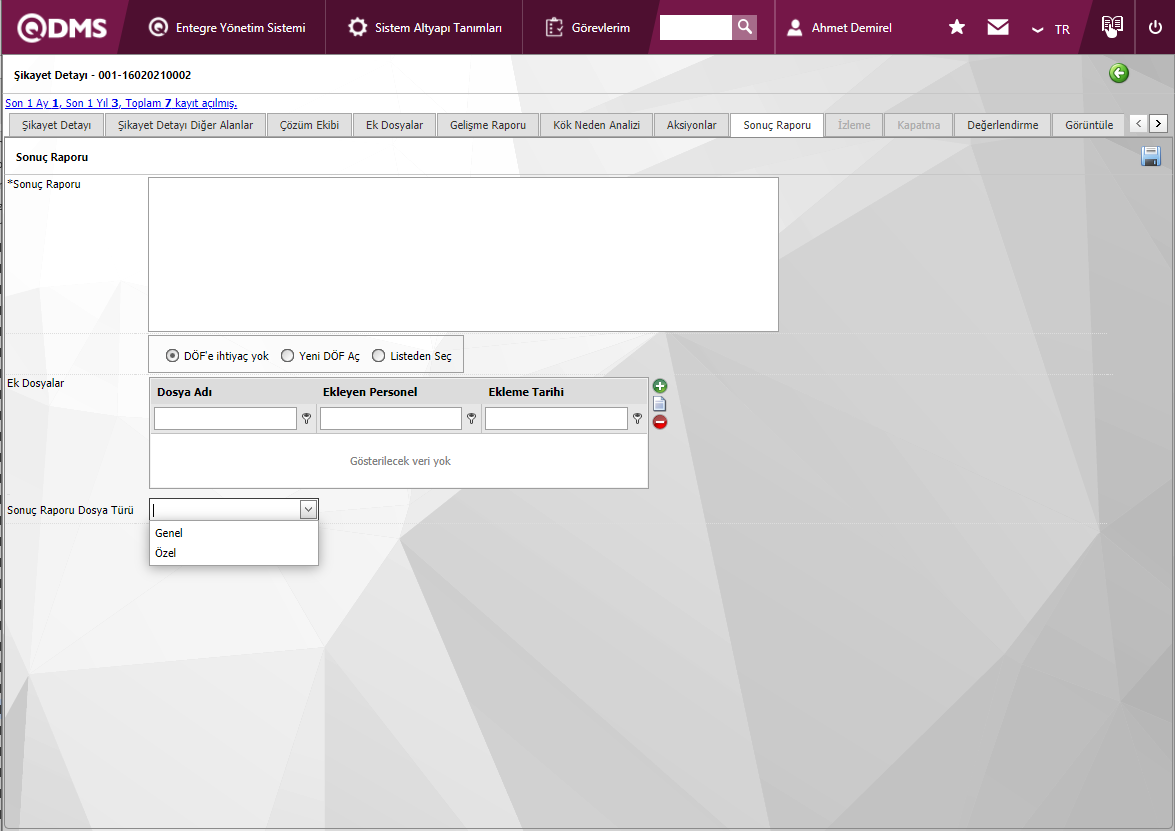This screenshot has width=1175, height=831.
Task: Switch to the Şikayet Detayı tab
Action: pos(56,125)
